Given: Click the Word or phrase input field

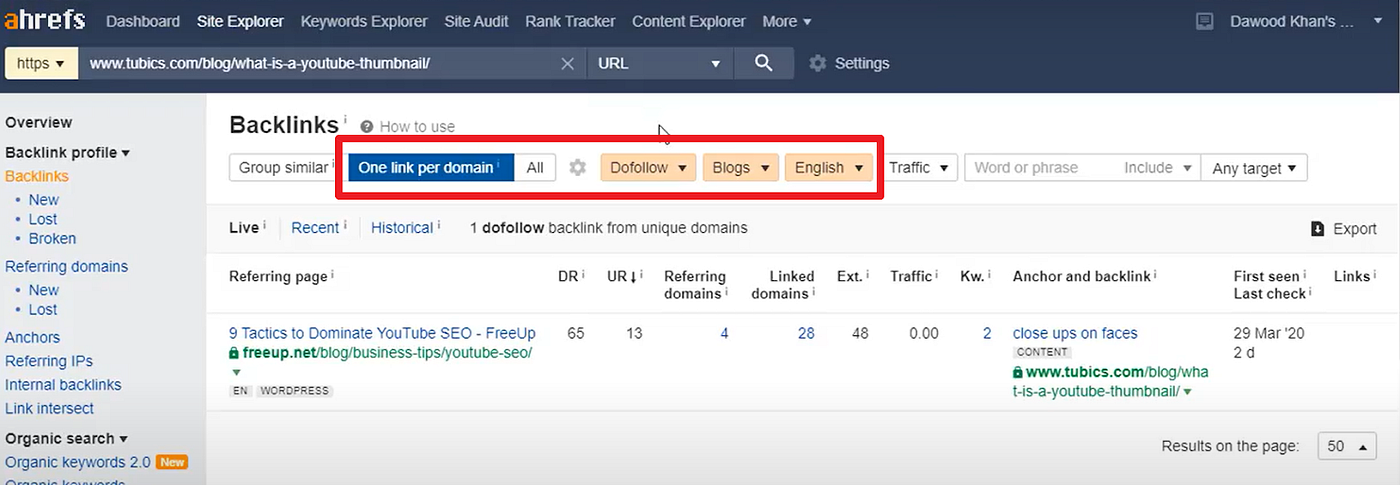Looking at the screenshot, I should (x=1040, y=168).
